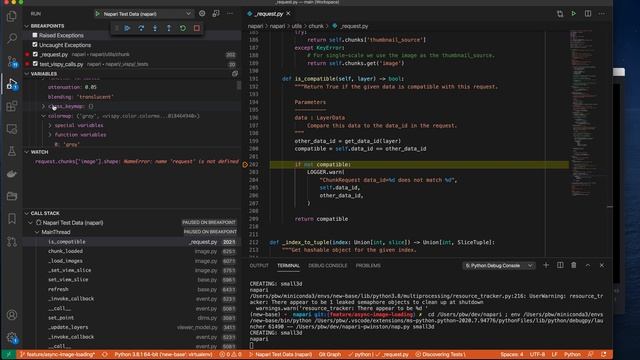Restart the debug session
Viewport: 640px width, 360px height.
tap(183, 28)
